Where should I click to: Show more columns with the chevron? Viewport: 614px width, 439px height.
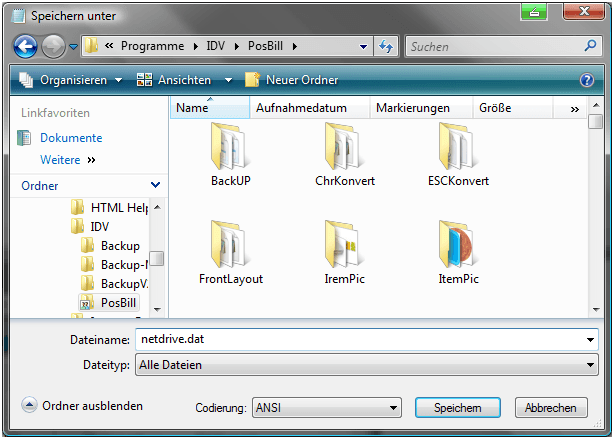click(574, 109)
